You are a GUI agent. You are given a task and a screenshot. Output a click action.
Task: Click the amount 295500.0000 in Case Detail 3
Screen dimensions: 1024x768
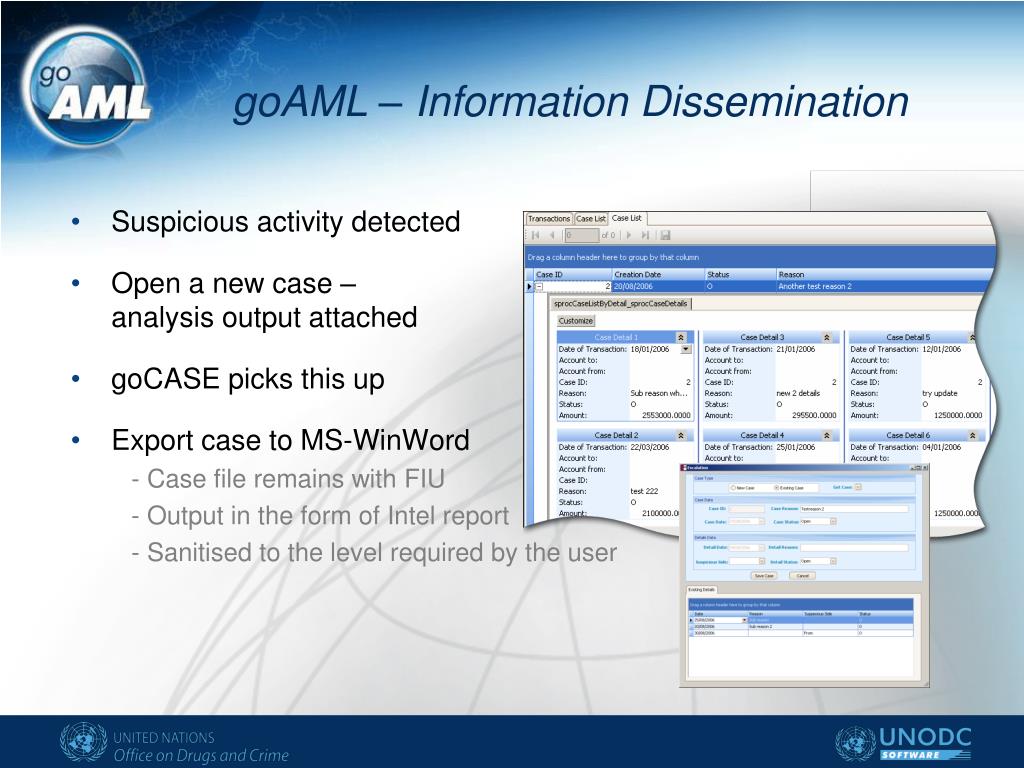point(814,415)
